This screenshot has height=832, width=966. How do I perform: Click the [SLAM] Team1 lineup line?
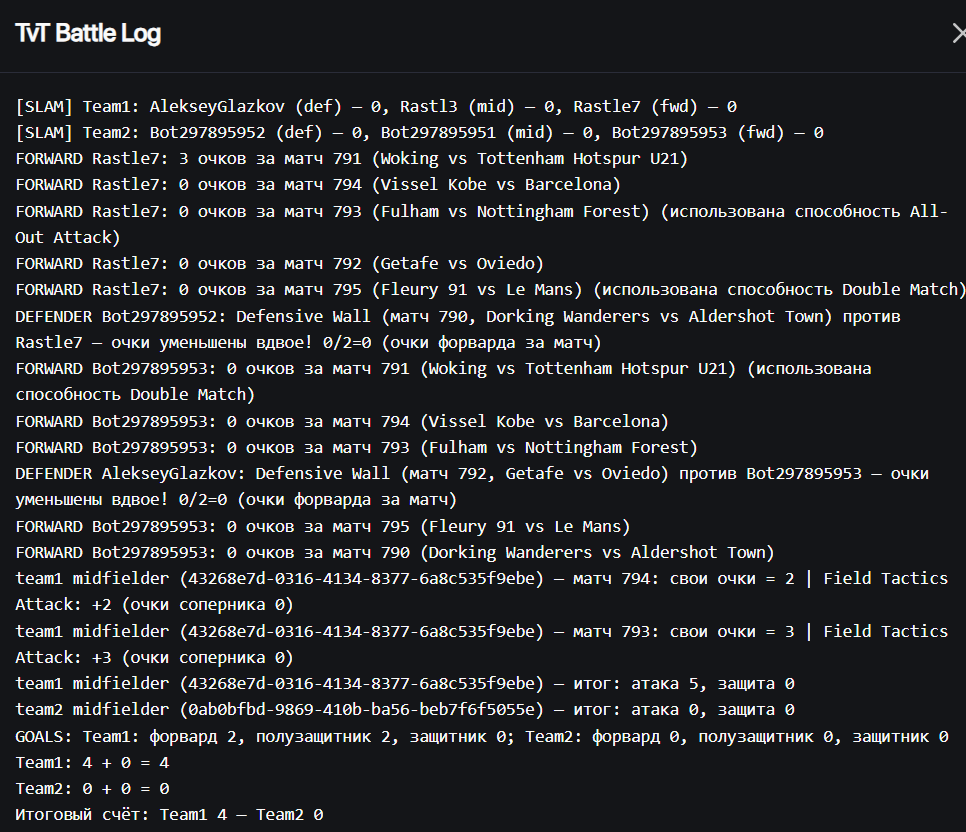pyautogui.click(x=376, y=106)
